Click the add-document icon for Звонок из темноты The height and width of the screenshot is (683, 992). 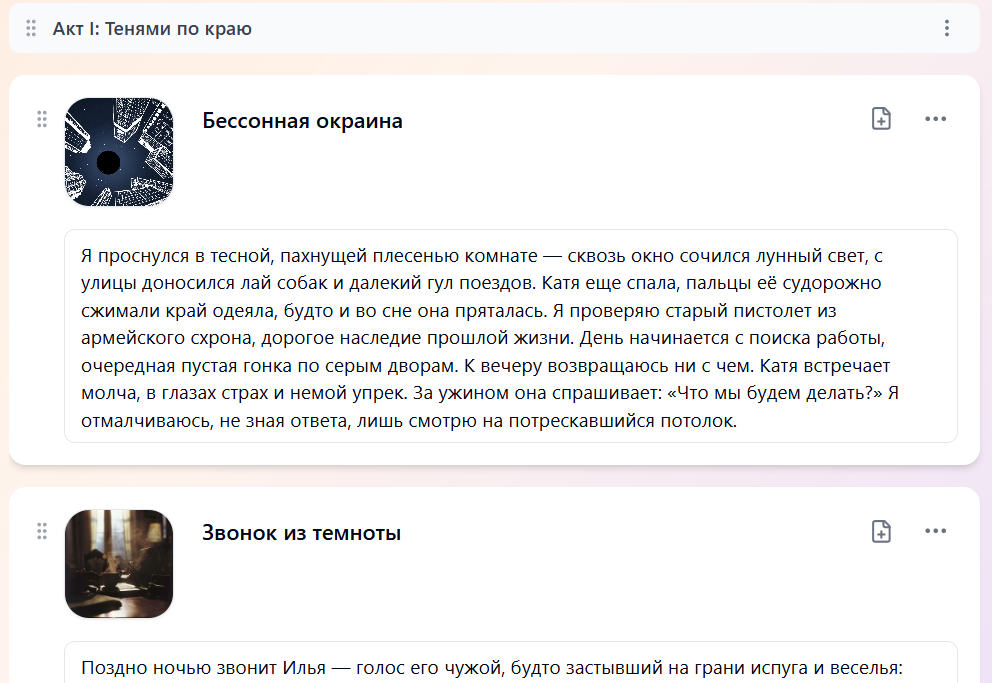point(881,531)
